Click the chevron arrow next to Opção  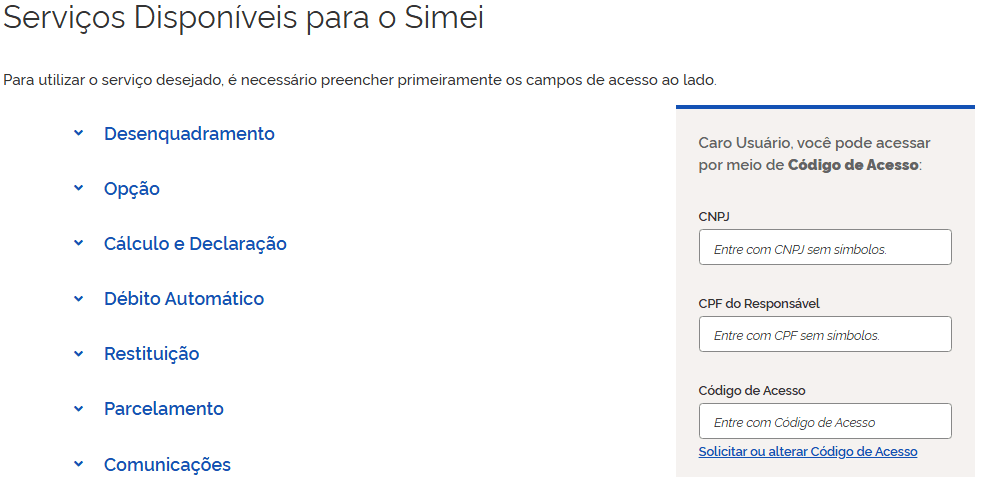click(78, 188)
